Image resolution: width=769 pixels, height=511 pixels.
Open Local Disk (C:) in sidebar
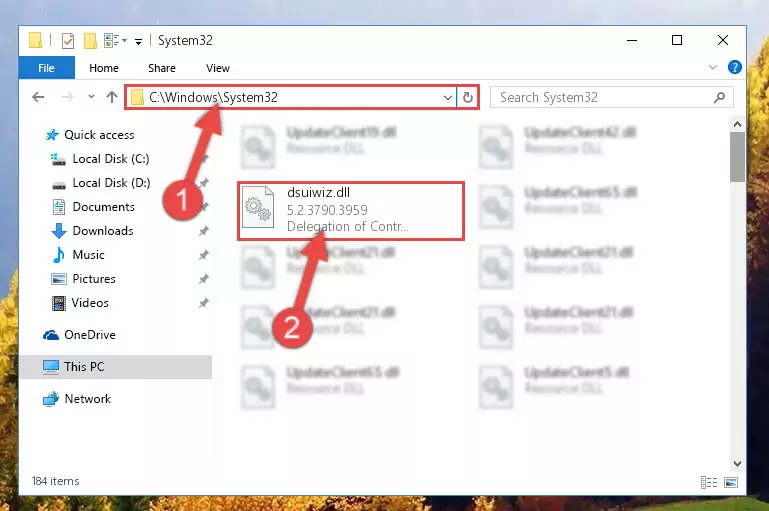(x=111, y=159)
